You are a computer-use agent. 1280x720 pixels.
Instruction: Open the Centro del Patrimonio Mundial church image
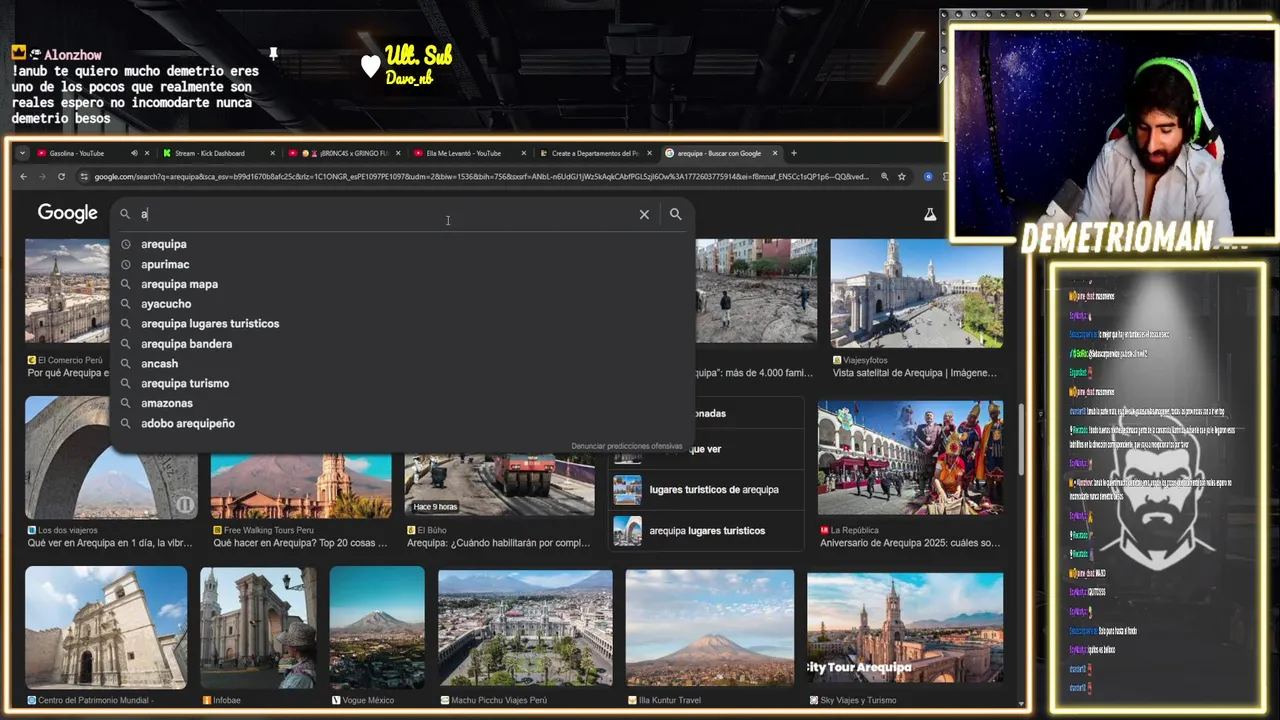(x=106, y=627)
